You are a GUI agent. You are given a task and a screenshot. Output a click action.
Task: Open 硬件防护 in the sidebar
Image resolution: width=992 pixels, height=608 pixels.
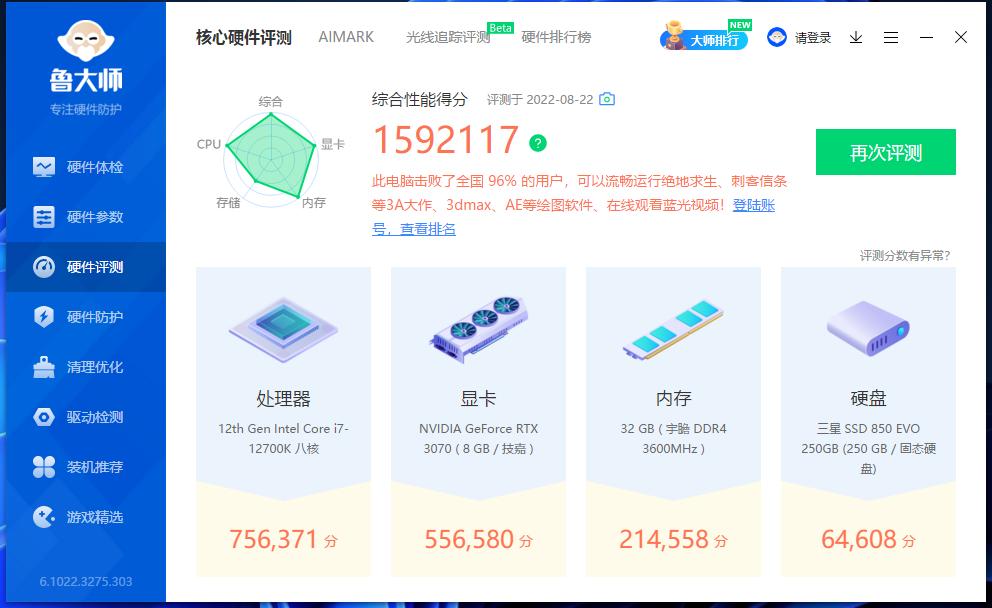click(x=86, y=317)
